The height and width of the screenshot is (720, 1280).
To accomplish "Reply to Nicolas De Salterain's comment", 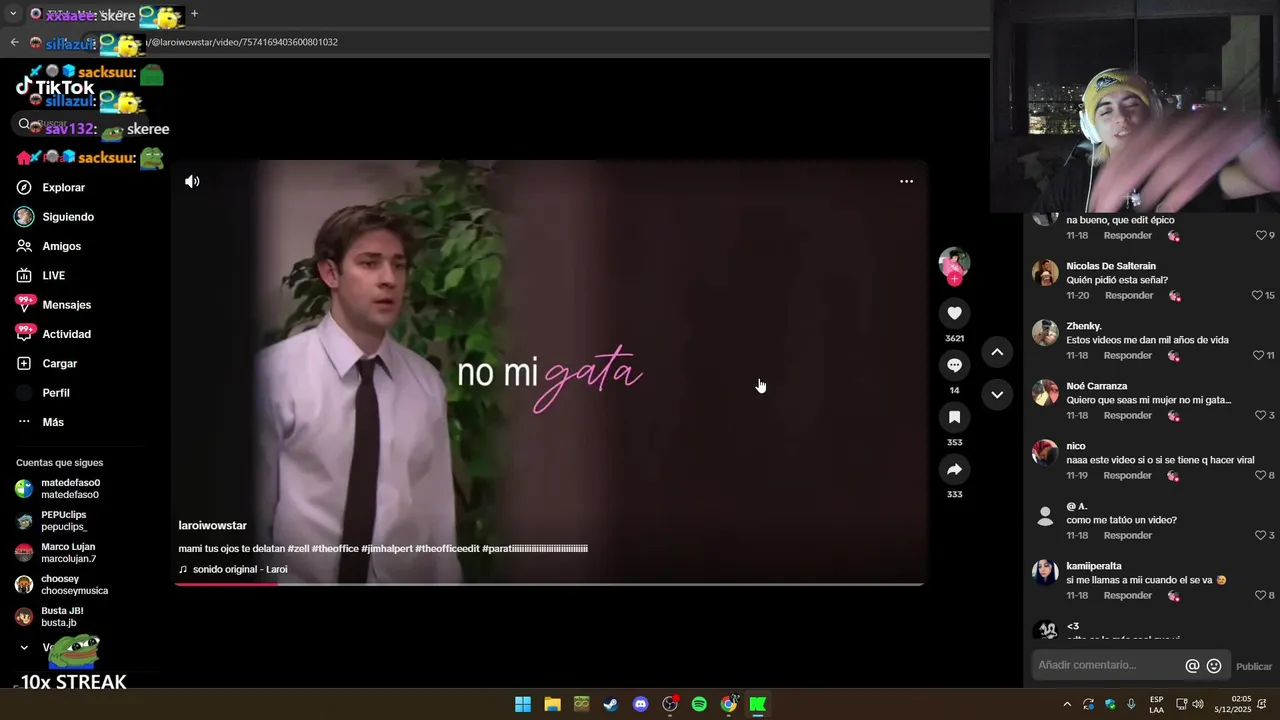I will point(1129,296).
